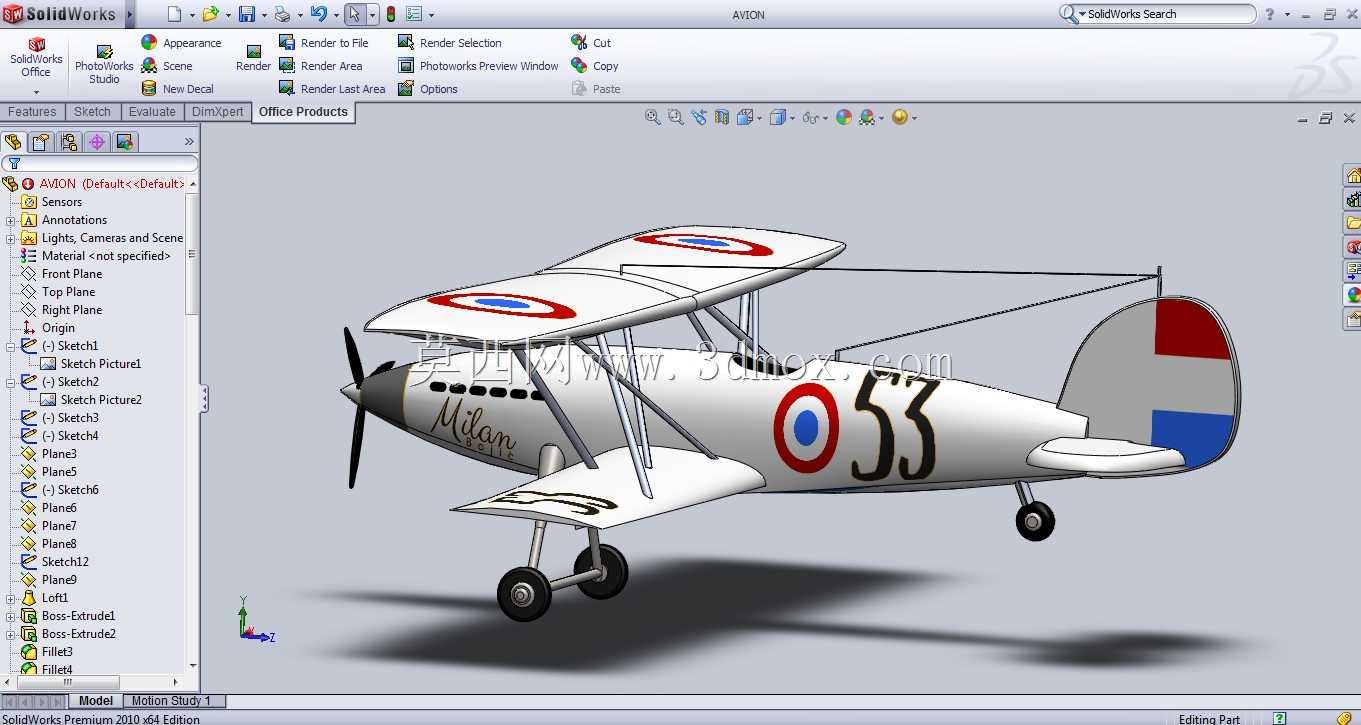
Task: Expand Lights, Cameras and Scene folder
Action: (x=11, y=238)
